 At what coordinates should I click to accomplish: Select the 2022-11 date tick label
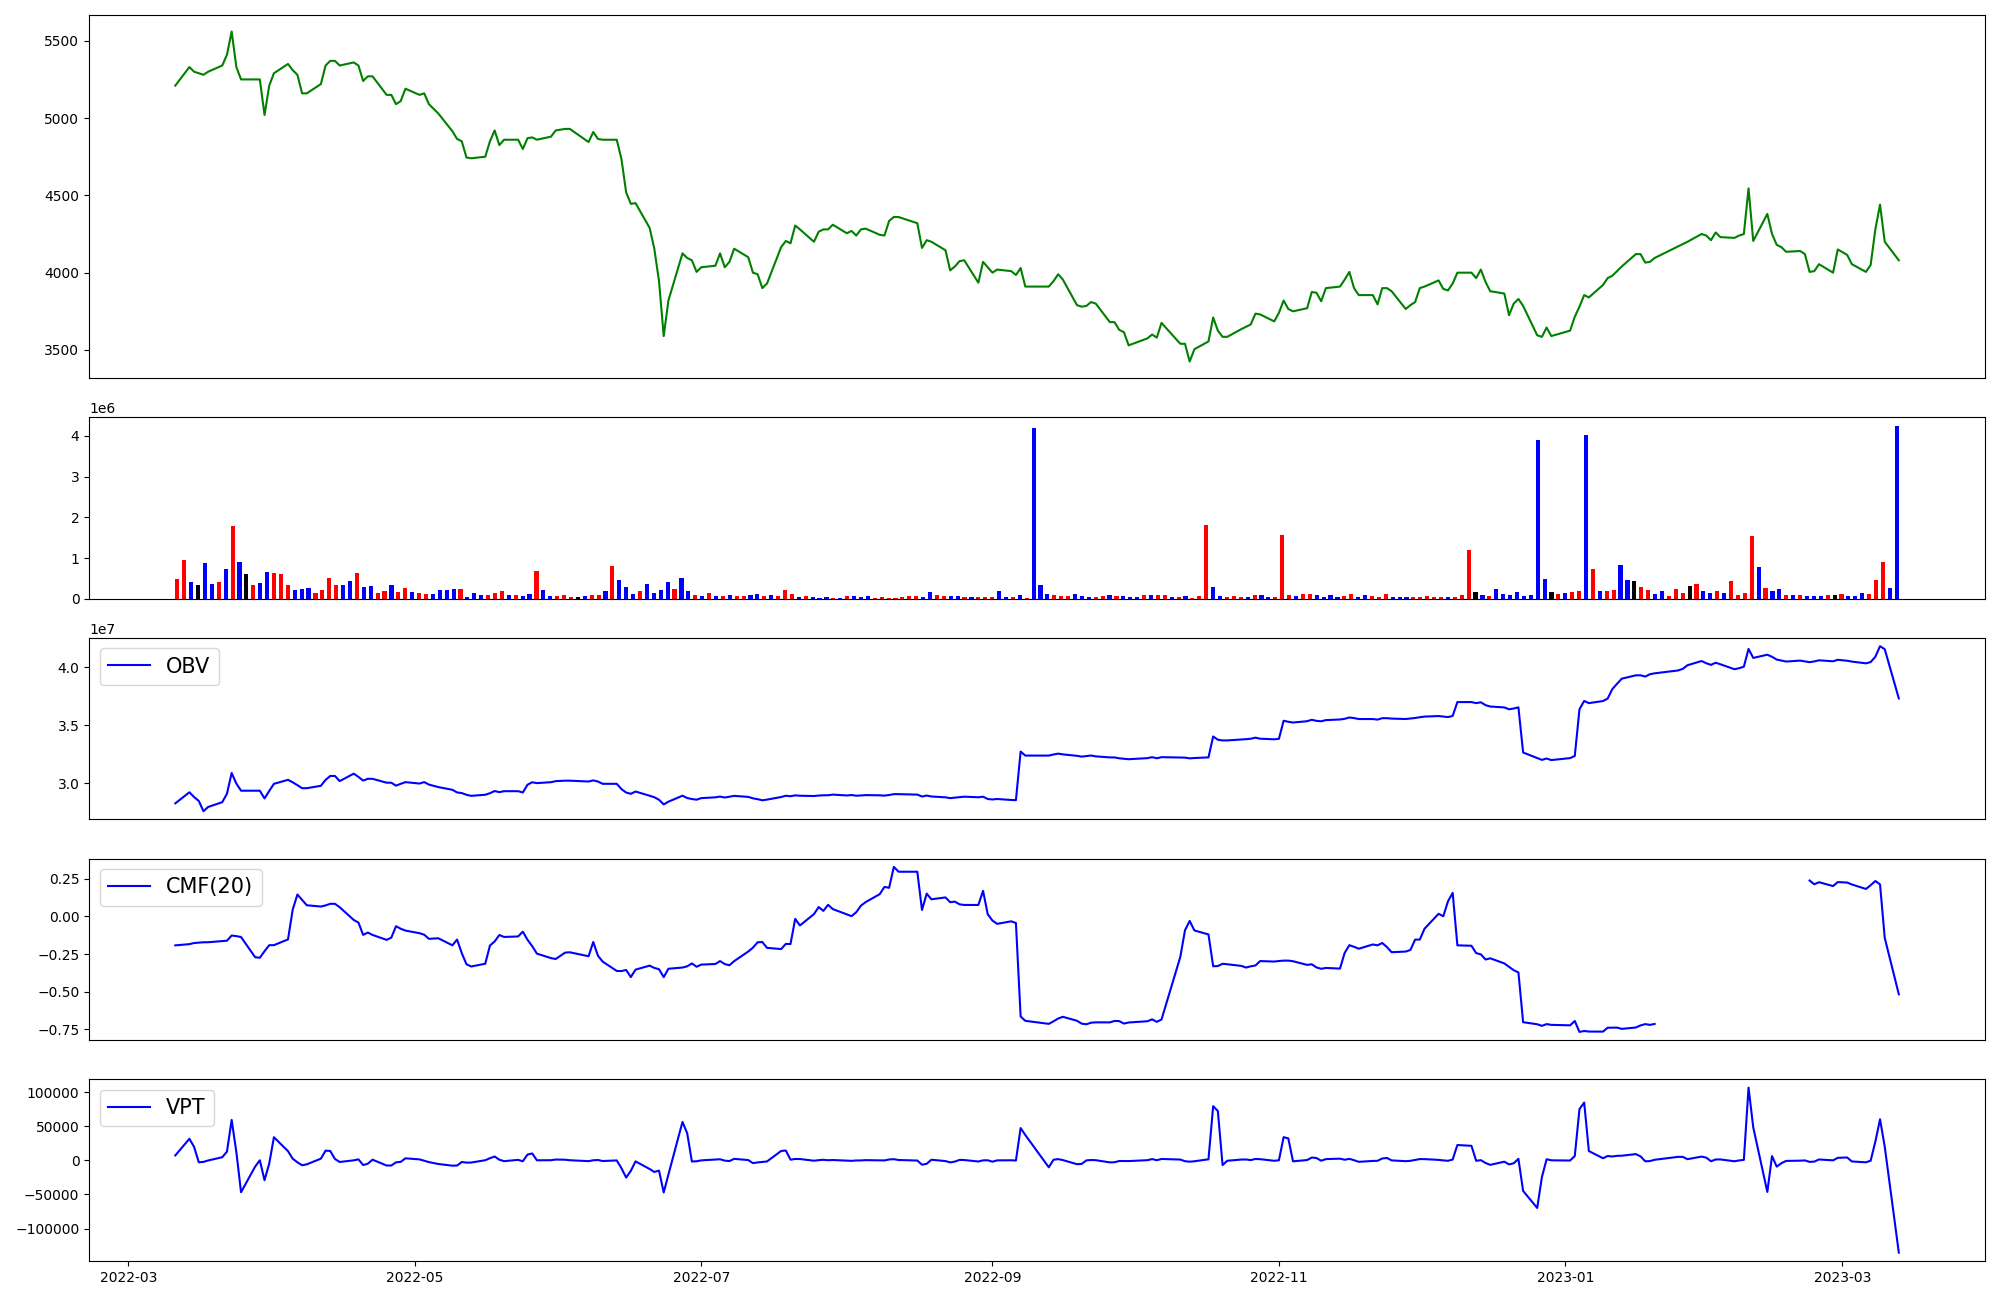tap(1279, 1277)
